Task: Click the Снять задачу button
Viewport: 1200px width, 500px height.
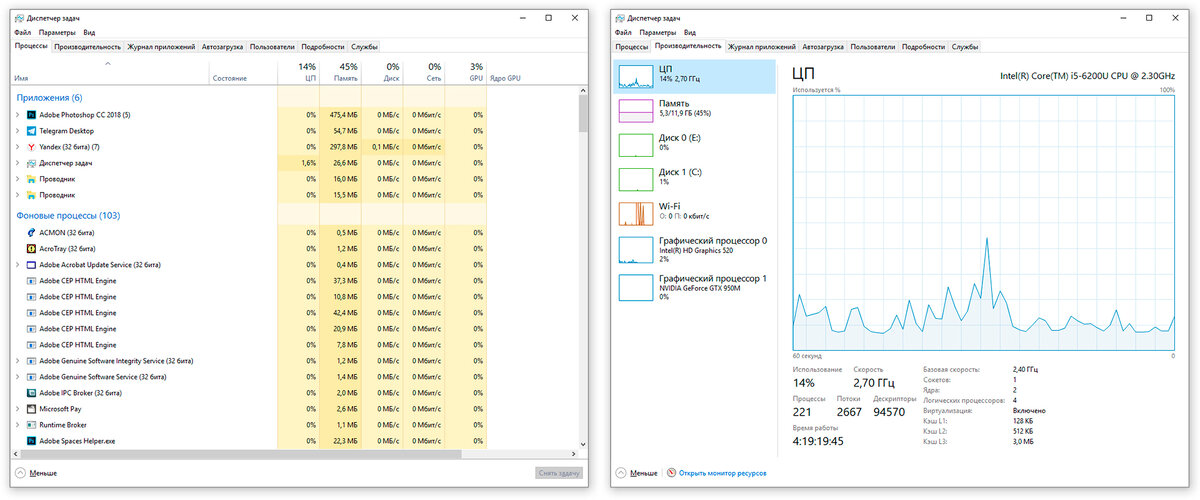Action: [x=559, y=473]
